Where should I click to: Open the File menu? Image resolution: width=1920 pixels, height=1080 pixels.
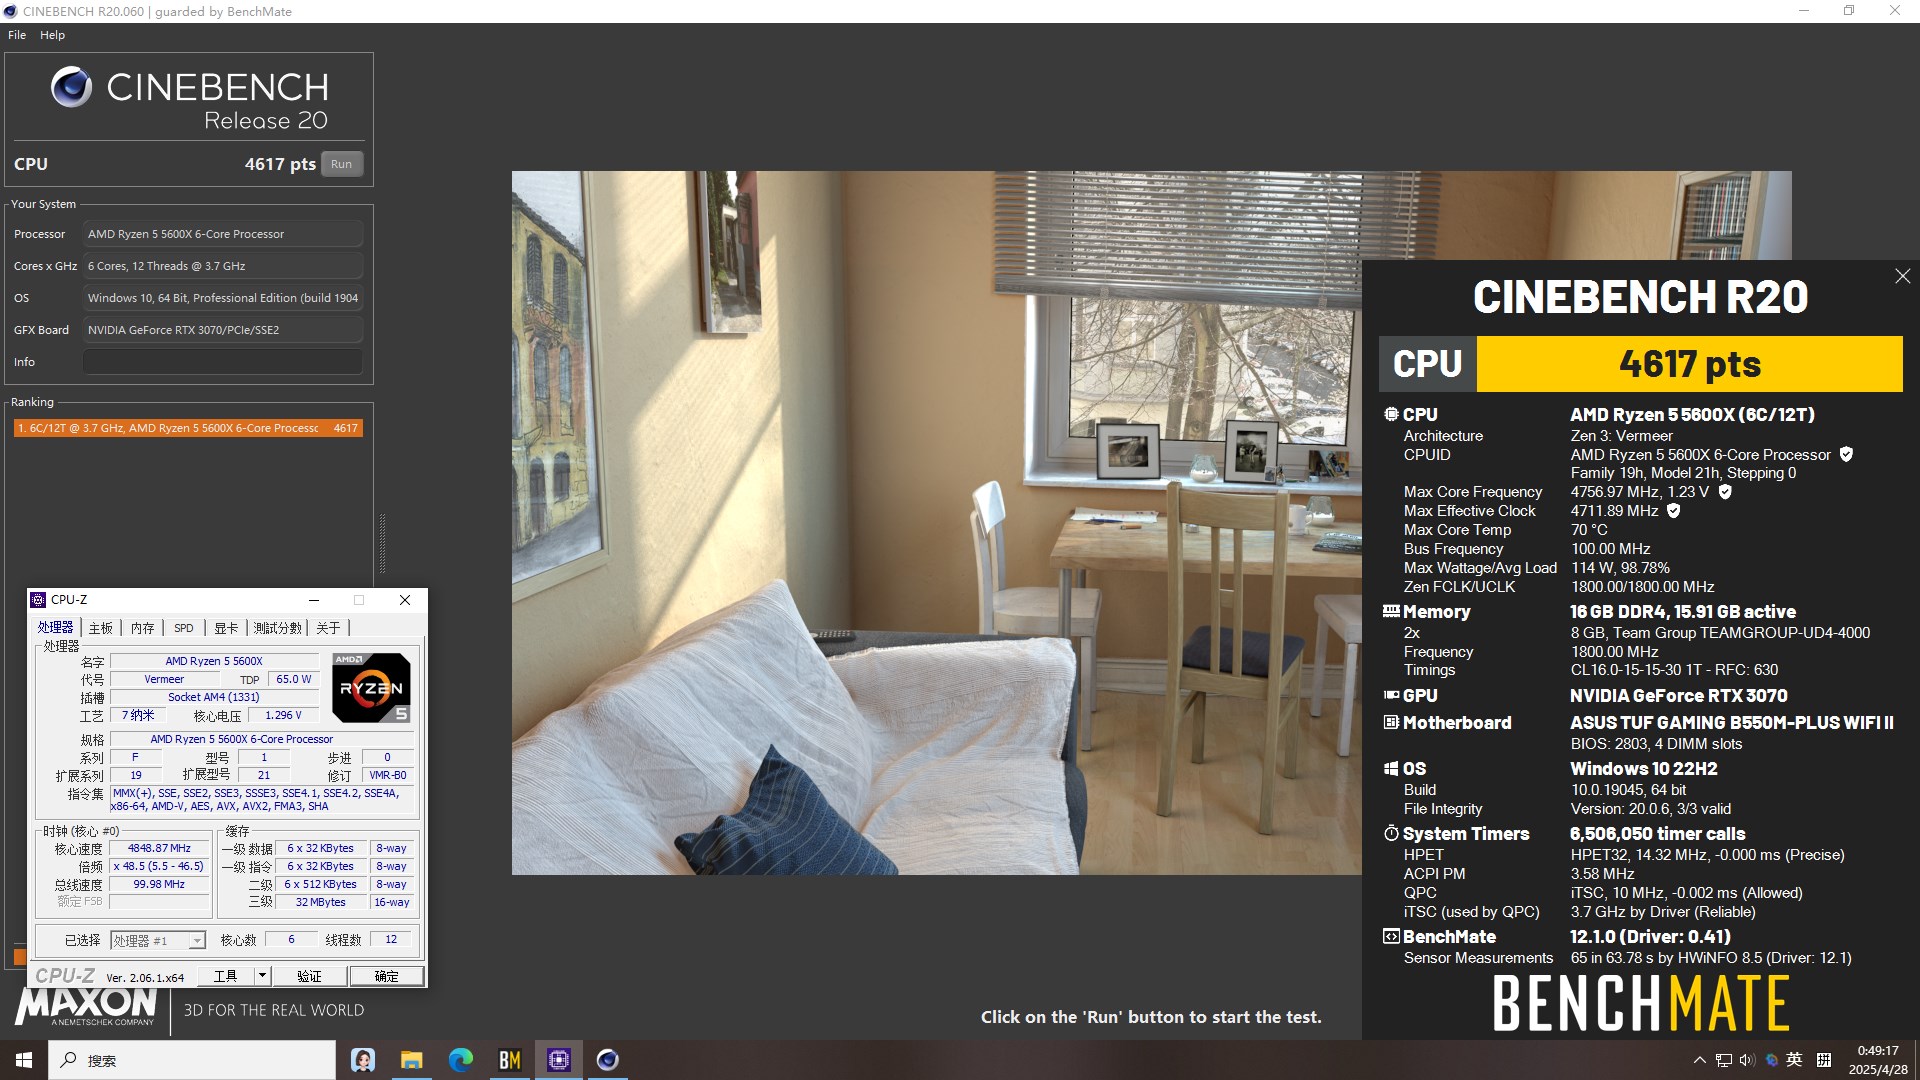pos(17,35)
